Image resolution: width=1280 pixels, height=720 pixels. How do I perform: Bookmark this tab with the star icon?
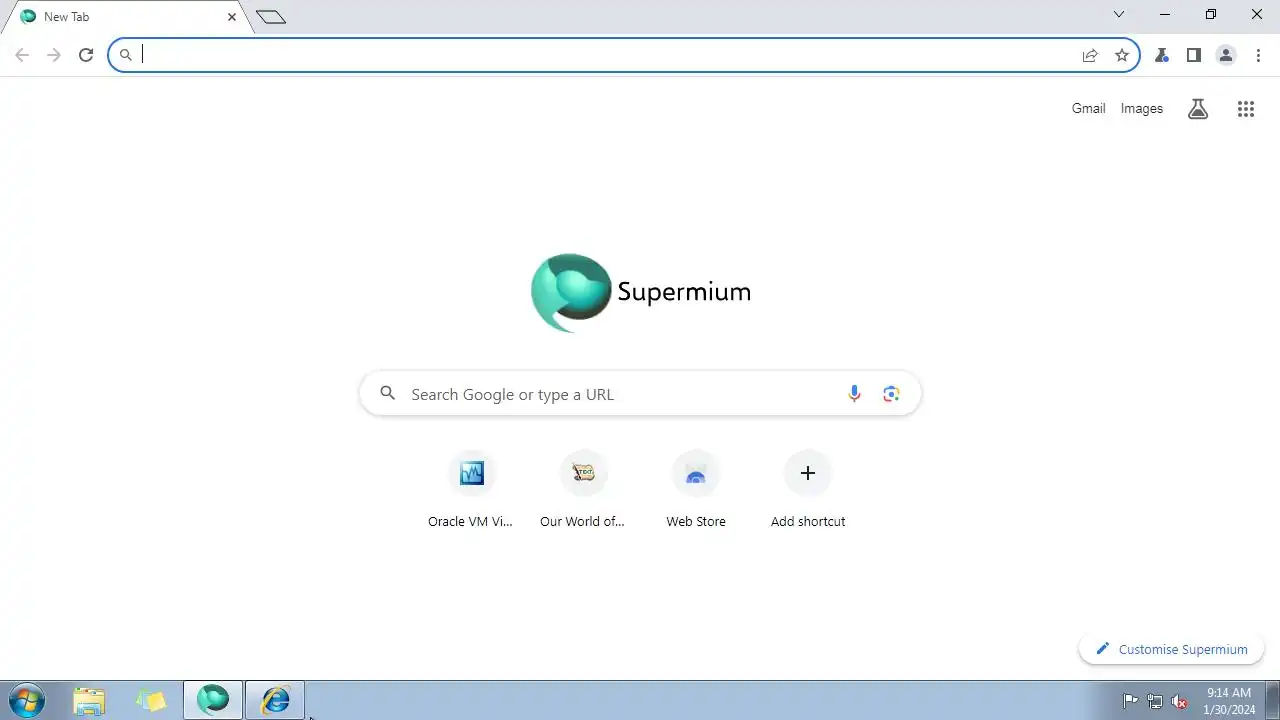pyautogui.click(x=1122, y=55)
